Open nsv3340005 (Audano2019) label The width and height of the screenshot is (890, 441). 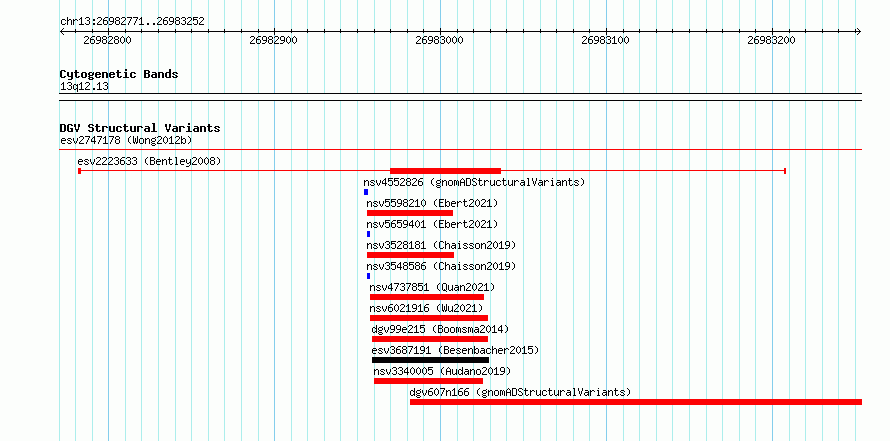(x=442, y=371)
